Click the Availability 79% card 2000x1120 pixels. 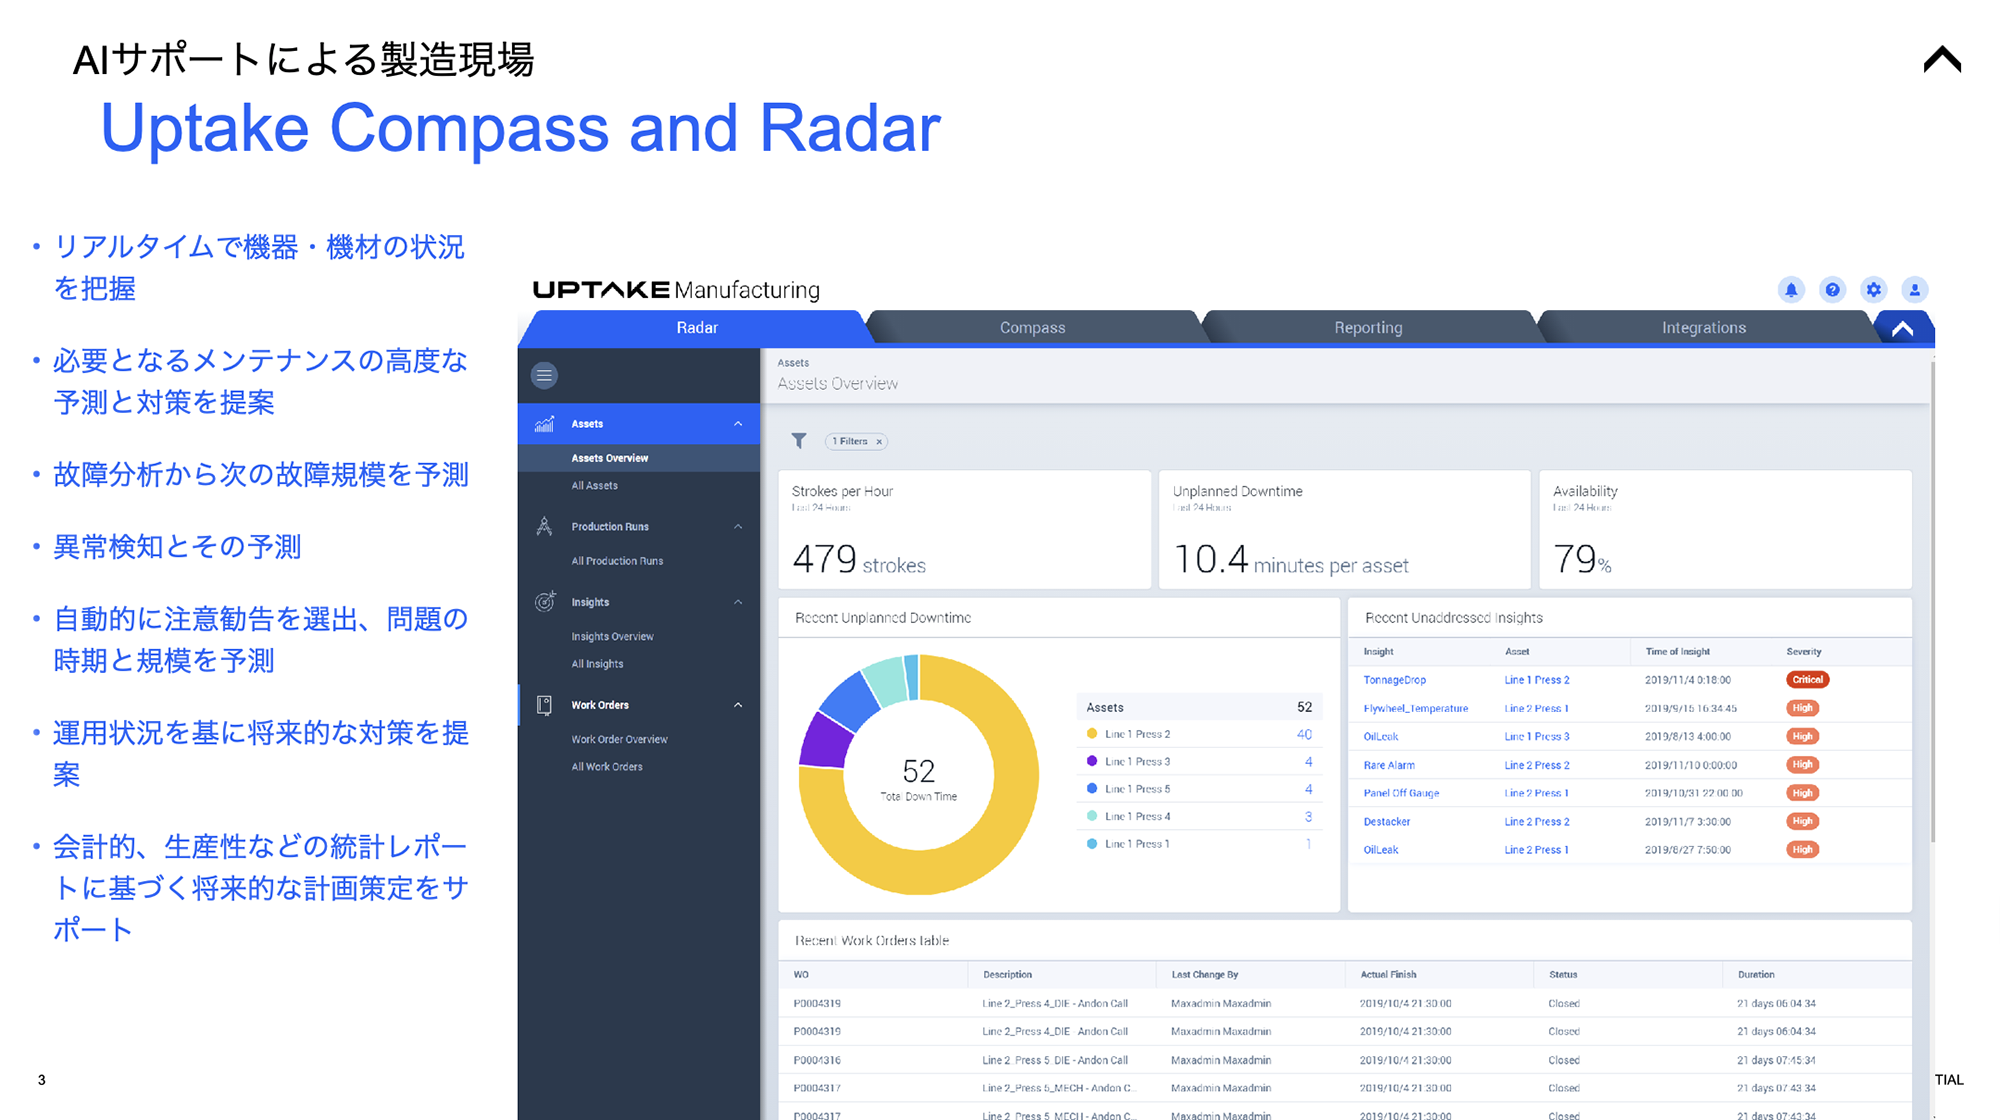pyautogui.click(x=1725, y=530)
